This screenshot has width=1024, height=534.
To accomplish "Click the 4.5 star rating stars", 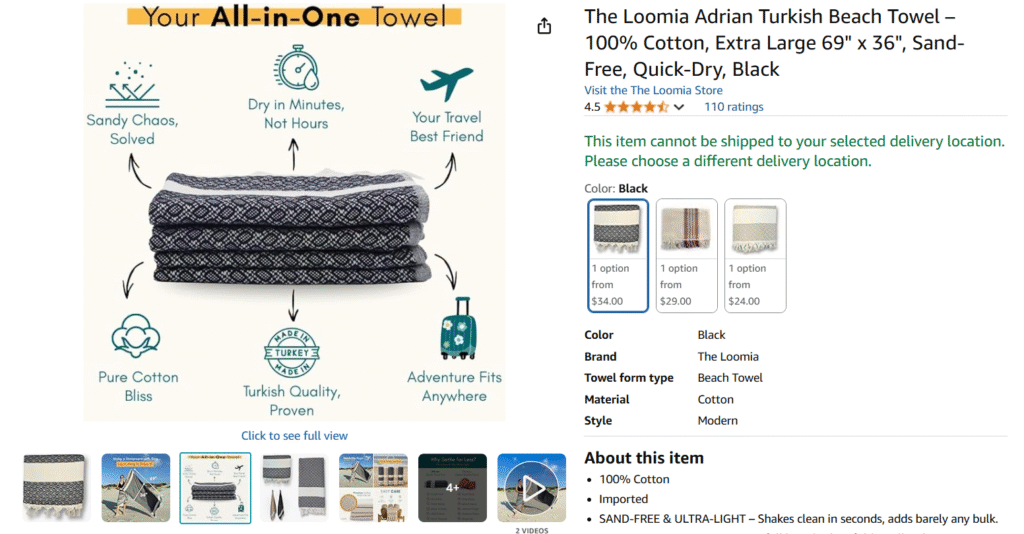I will (636, 107).
